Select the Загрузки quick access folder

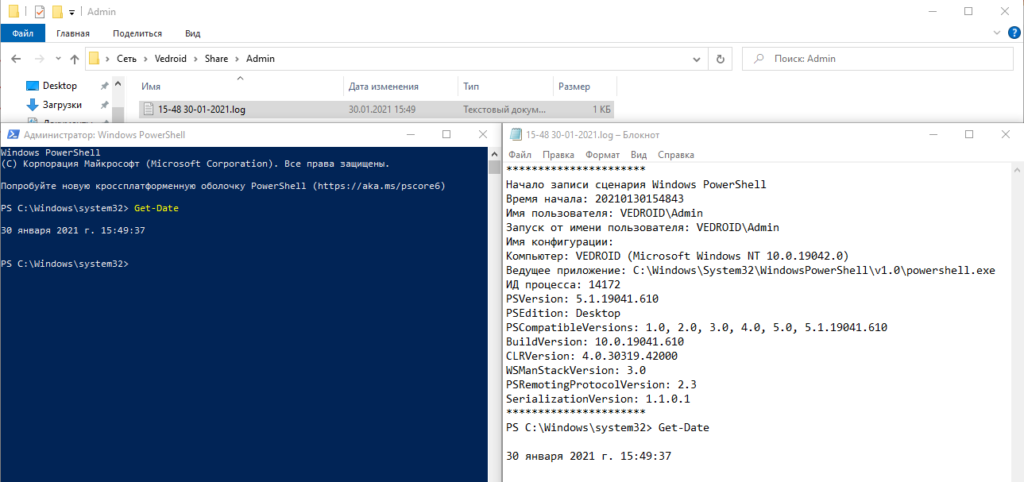pyautogui.click(x=62, y=105)
